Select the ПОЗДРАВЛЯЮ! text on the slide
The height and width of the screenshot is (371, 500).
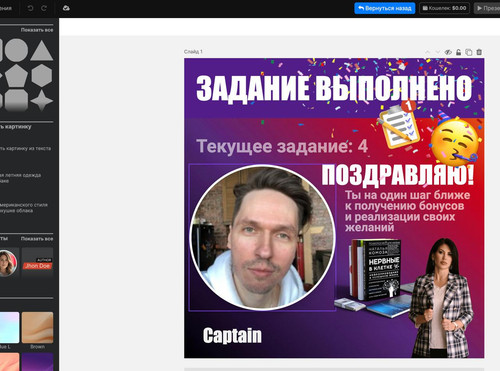click(x=398, y=175)
